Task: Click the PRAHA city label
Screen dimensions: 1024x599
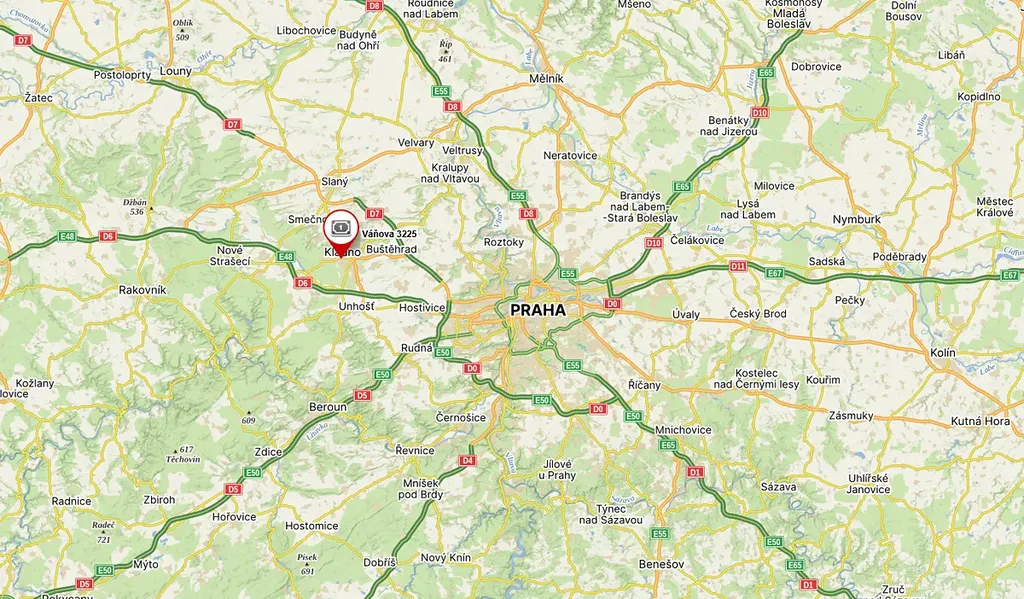Action: pyautogui.click(x=538, y=310)
